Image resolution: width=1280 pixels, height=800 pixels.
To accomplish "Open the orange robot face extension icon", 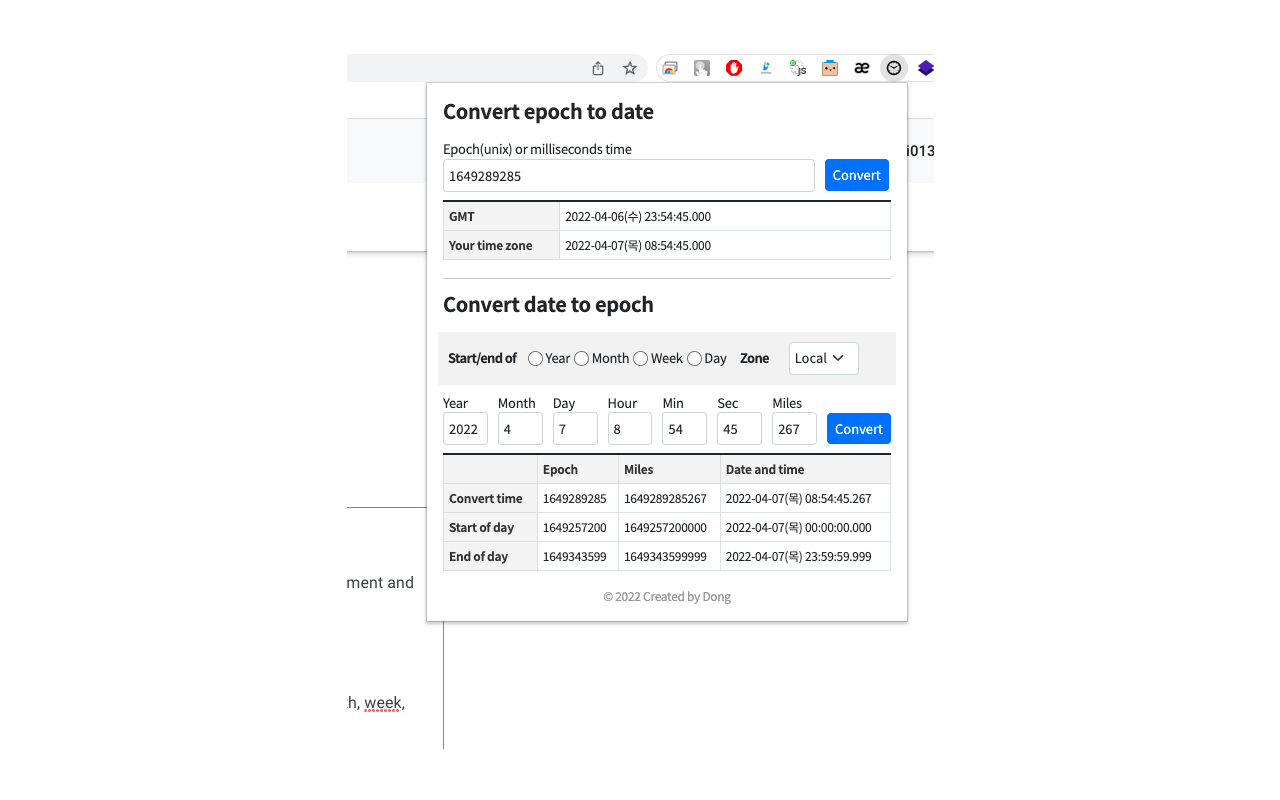I will click(x=829, y=67).
